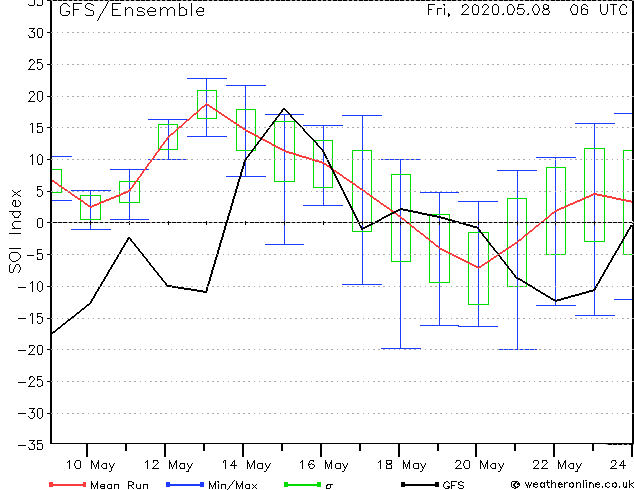Click the red Mean Run legend line
The width and height of the screenshot is (634, 490).
point(67,484)
